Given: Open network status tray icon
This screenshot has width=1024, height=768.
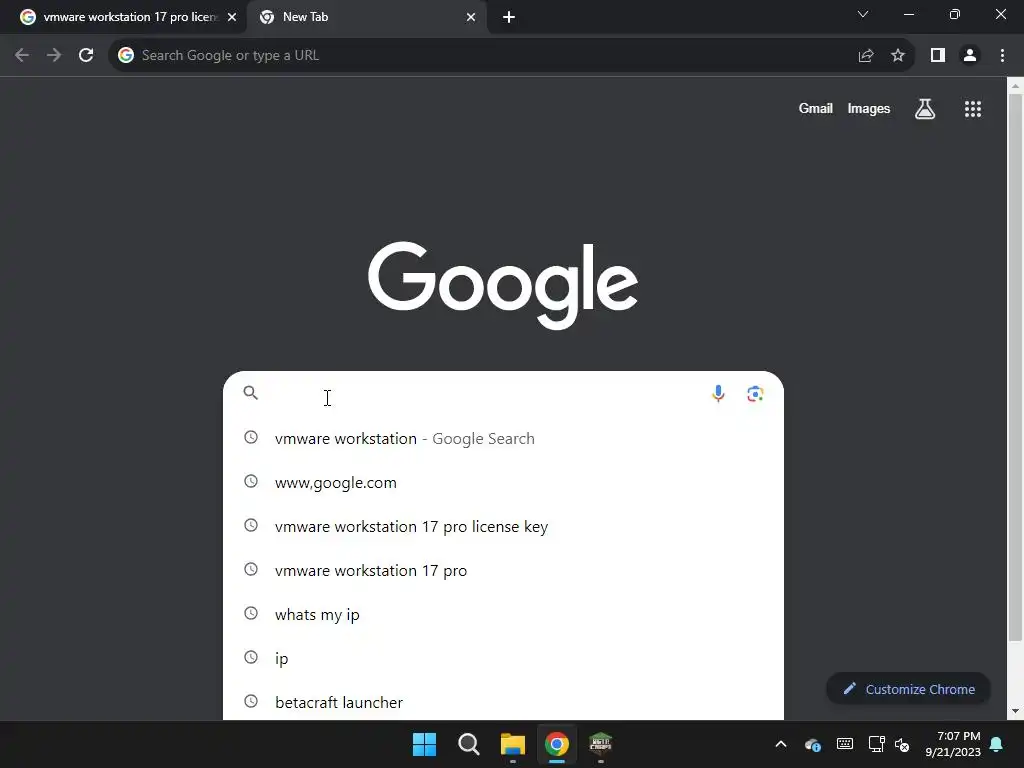Looking at the screenshot, I should [x=876, y=744].
